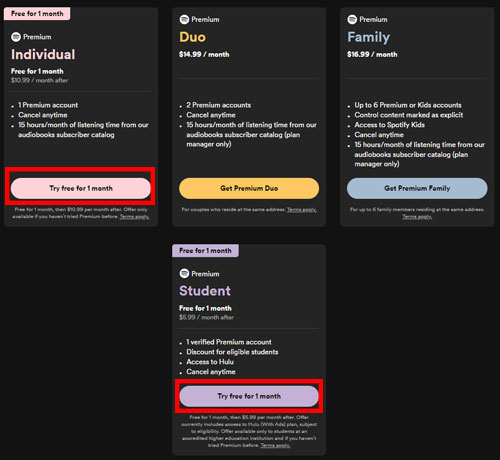Screen dimensions: 500x460
Task: Start Student plan with Try free for 1 month
Action: point(249,396)
